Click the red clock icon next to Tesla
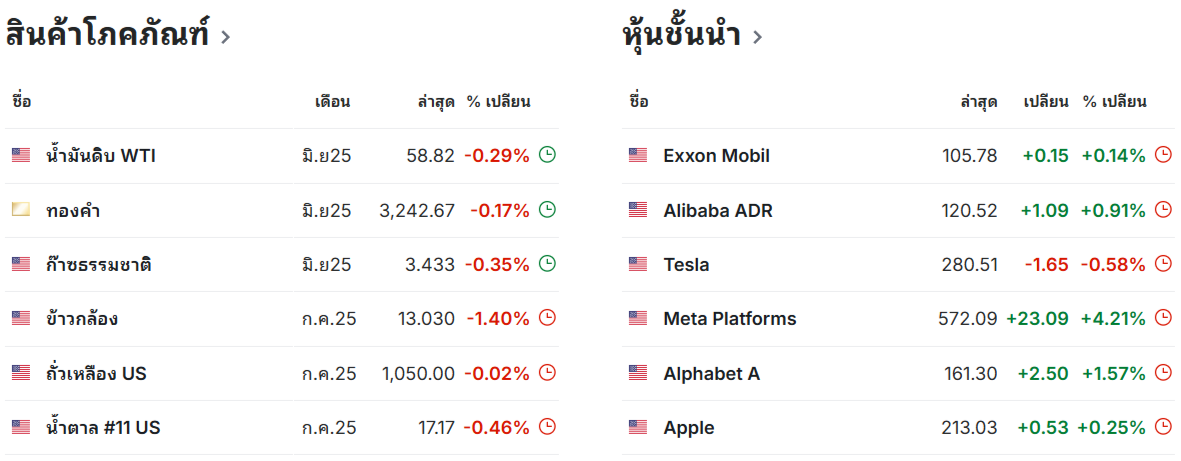This screenshot has height=461, width=1181. (x=1164, y=264)
